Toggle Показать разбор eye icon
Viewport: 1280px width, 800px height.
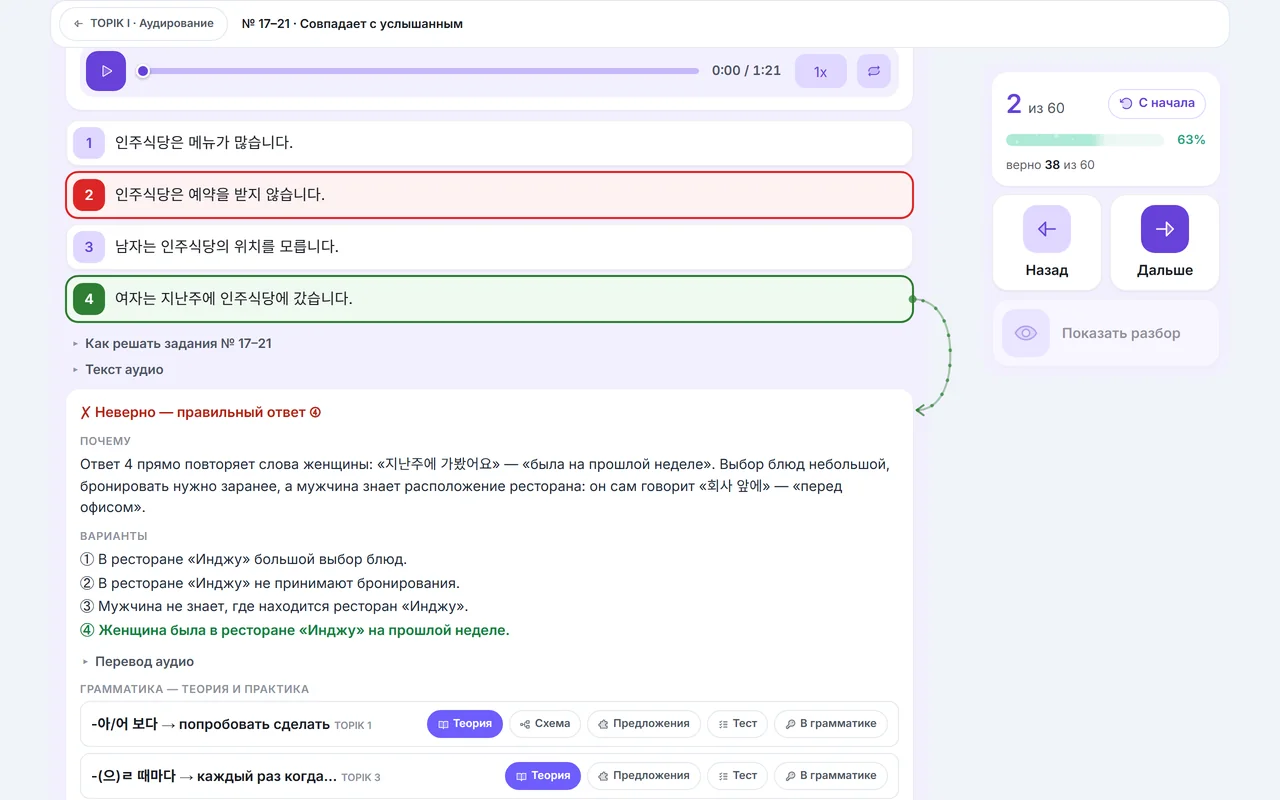click(1026, 333)
